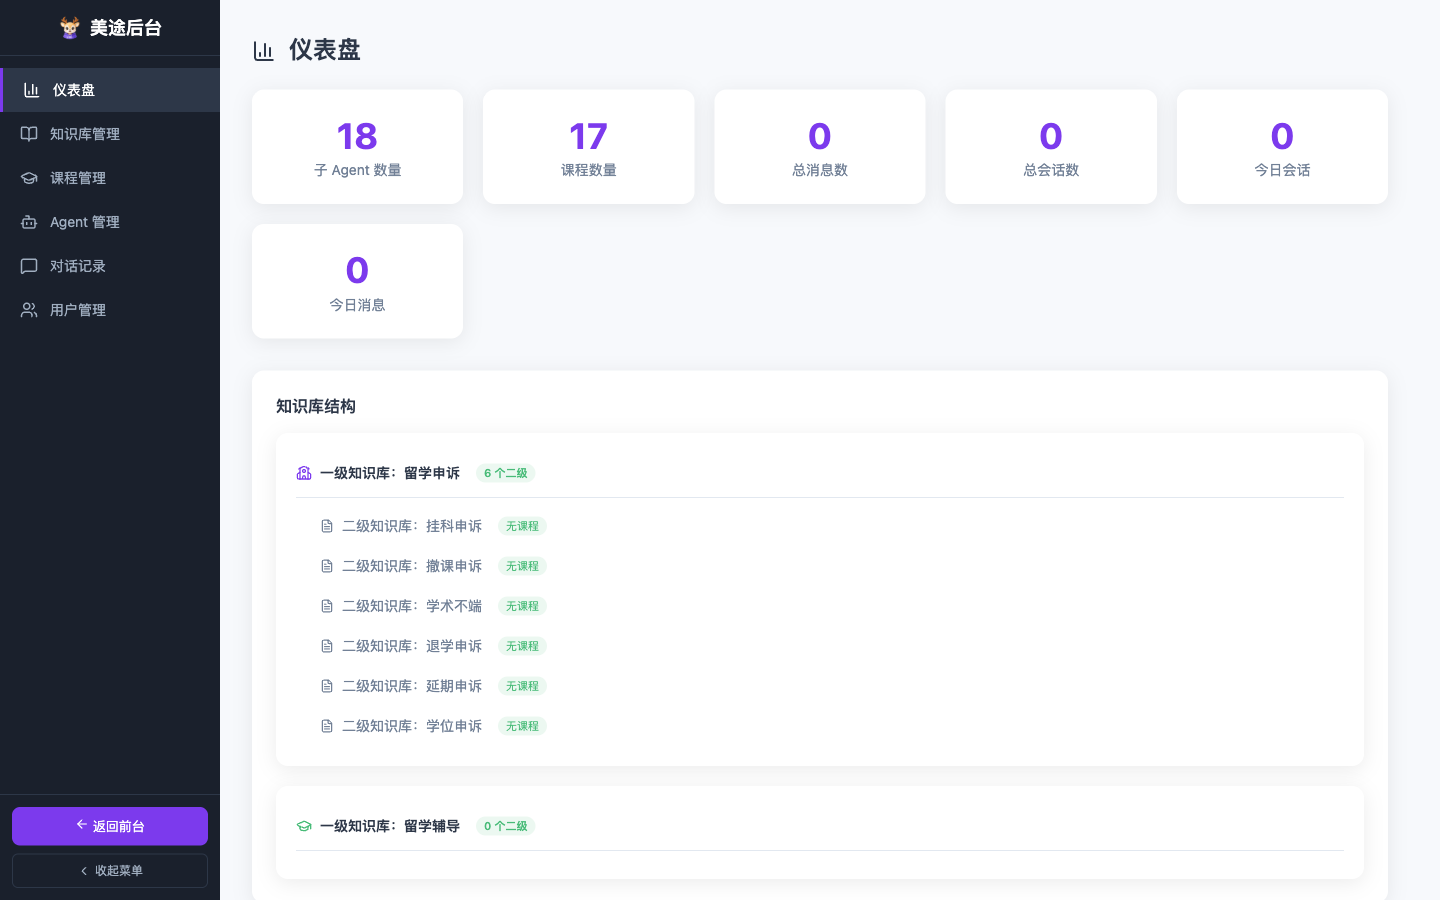Select 二级知识库：学术不端 entry
Image resolution: width=1440 pixels, height=900 pixels.
coord(412,606)
